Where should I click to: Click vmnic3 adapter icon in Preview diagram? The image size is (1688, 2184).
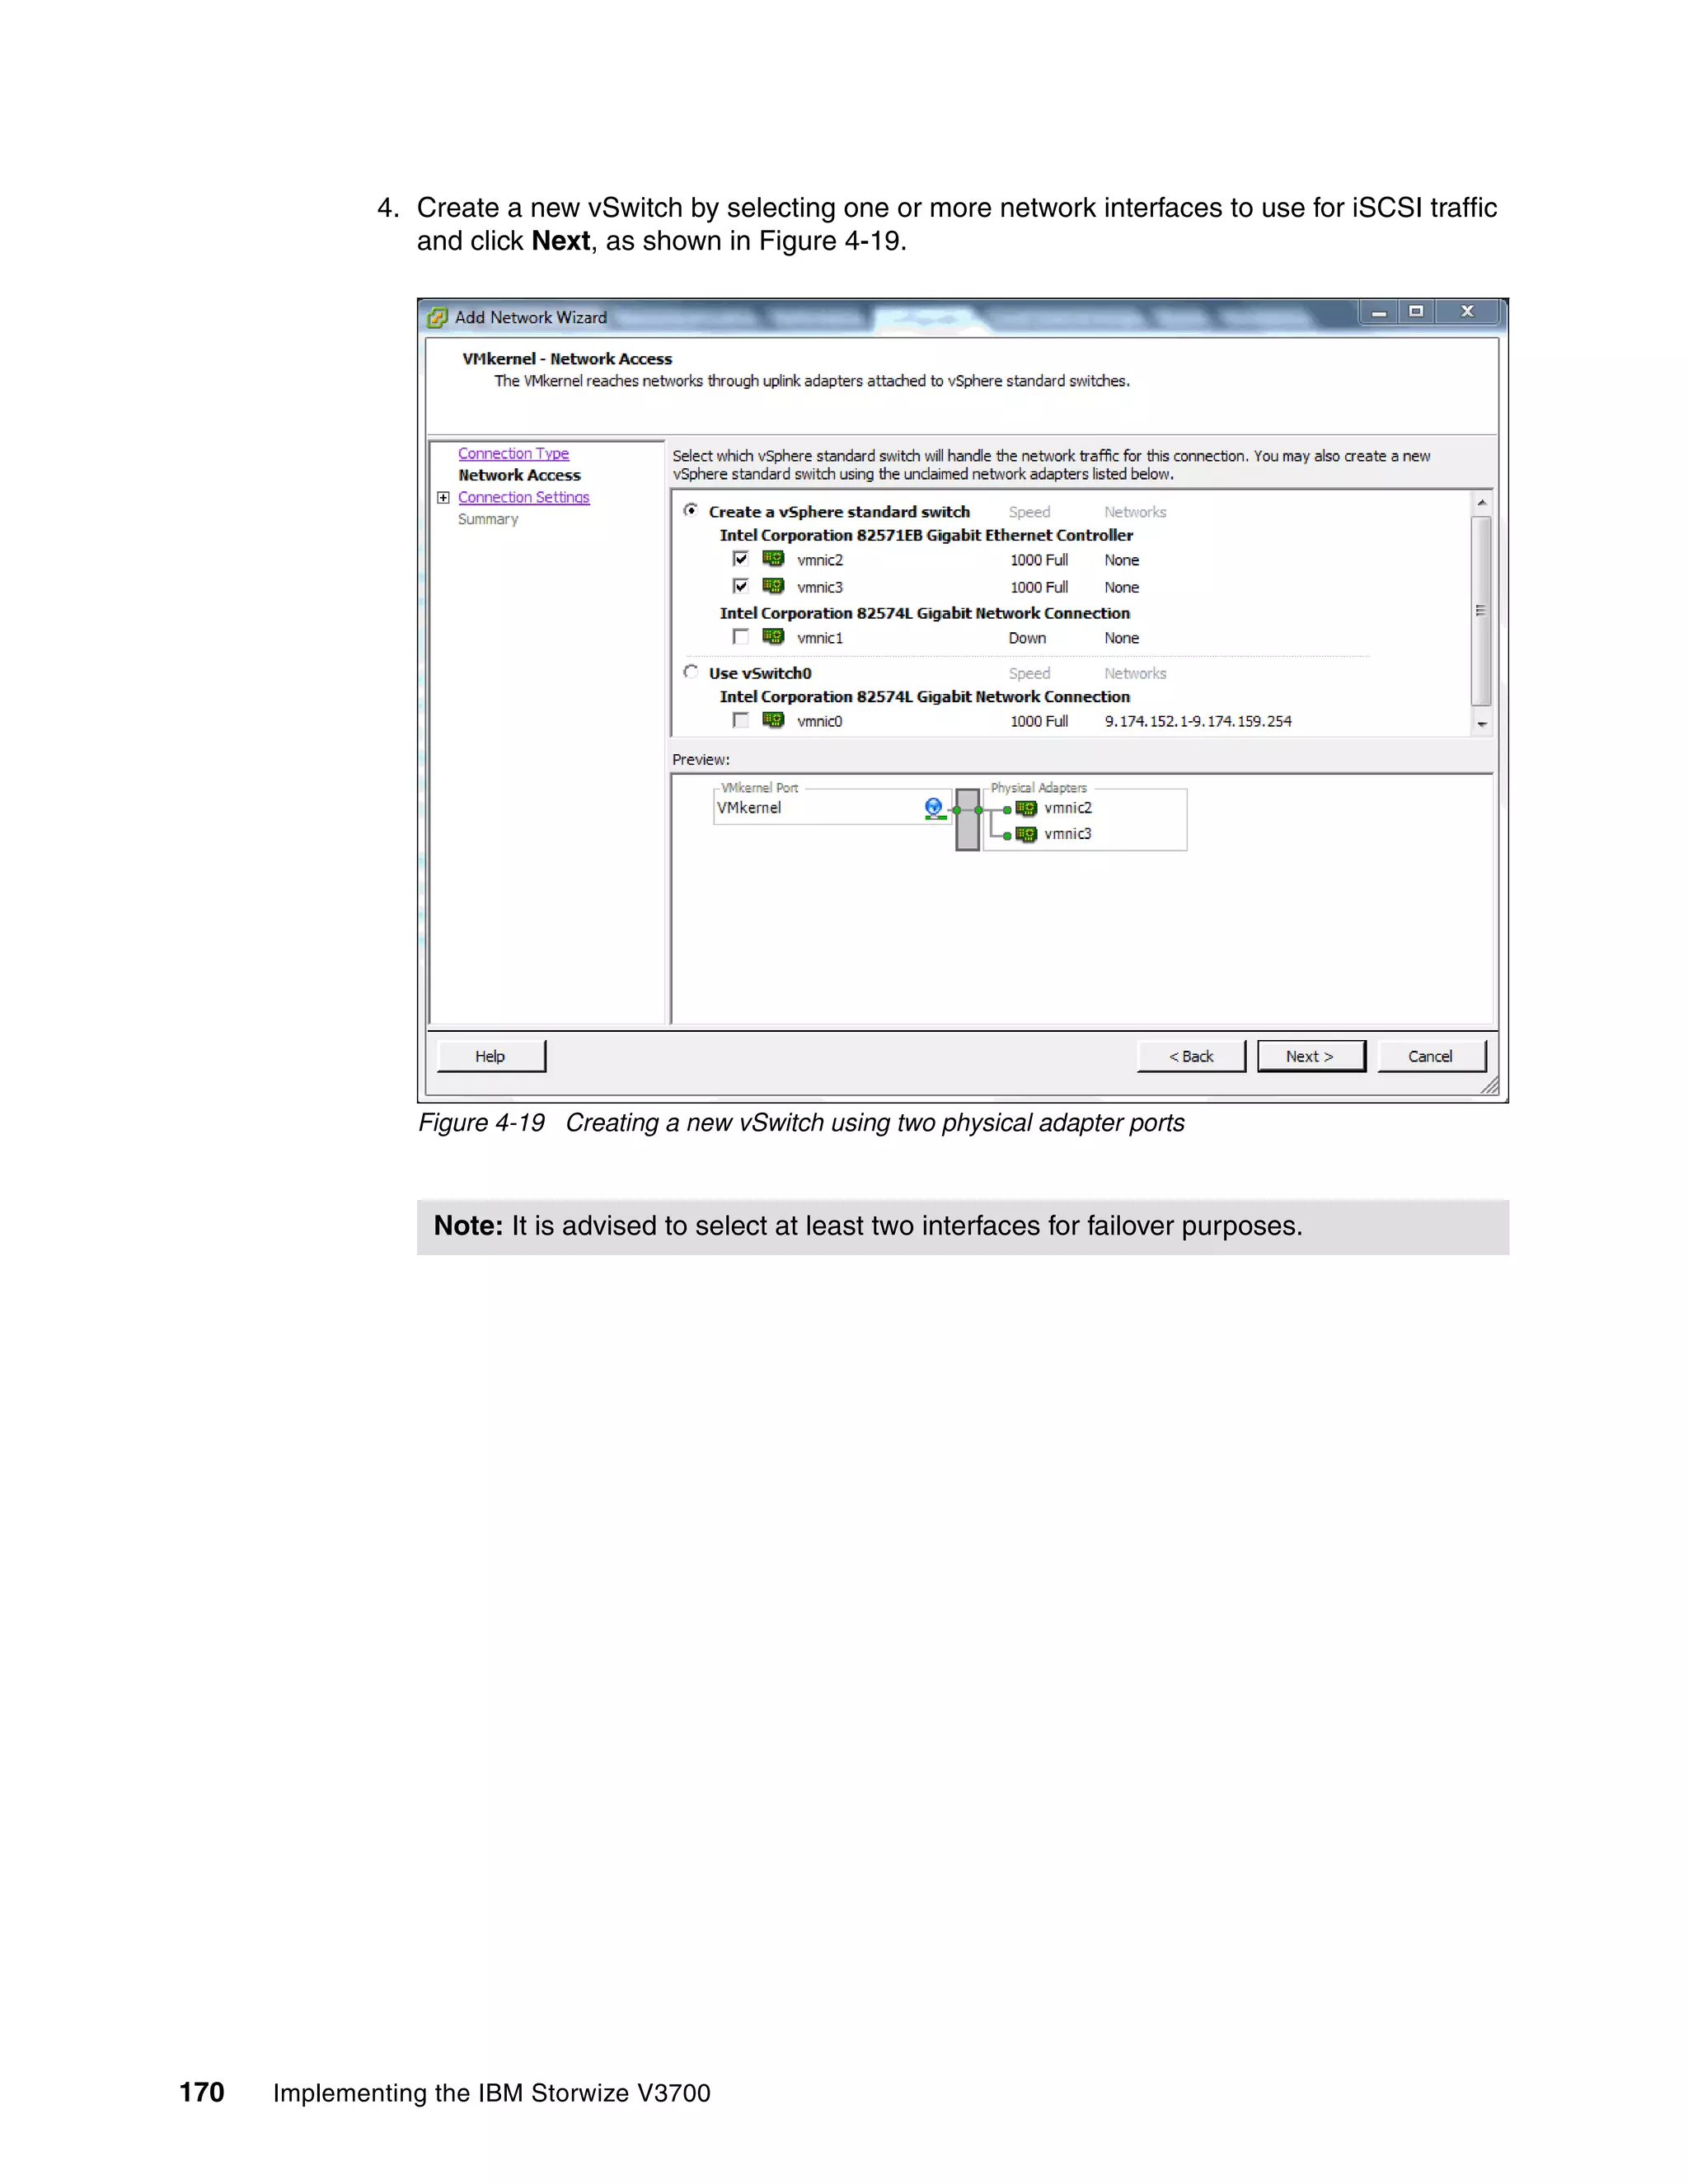(x=1026, y=834)
